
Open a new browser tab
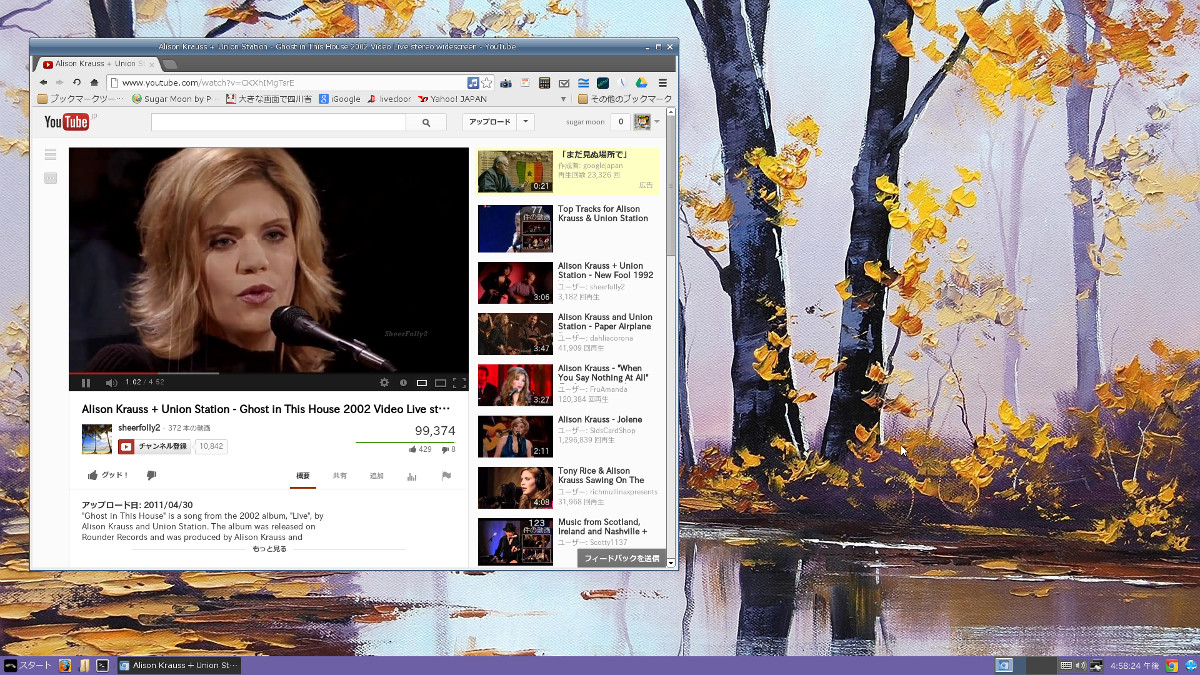point(170,65)
